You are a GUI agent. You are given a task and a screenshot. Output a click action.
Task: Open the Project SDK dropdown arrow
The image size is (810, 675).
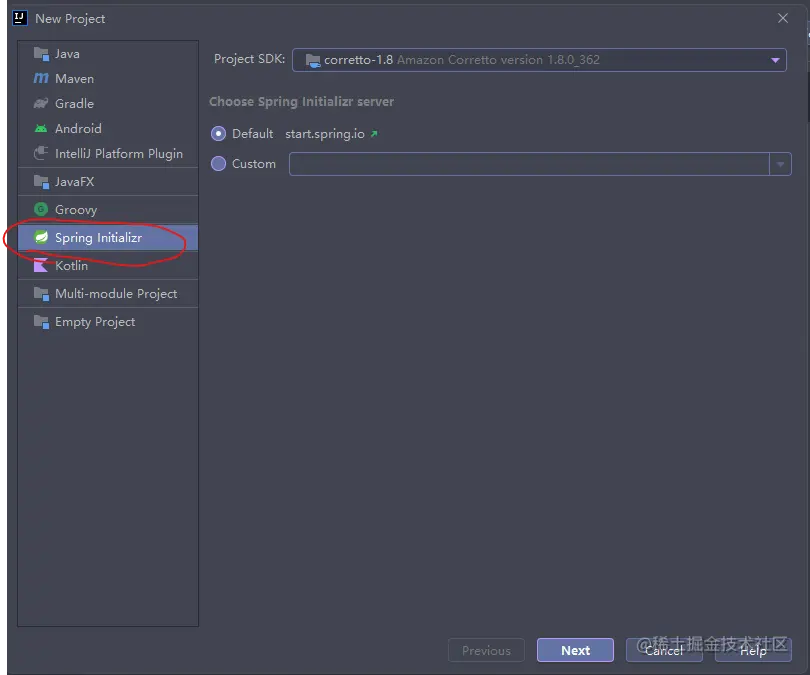(x=775, y=60)
